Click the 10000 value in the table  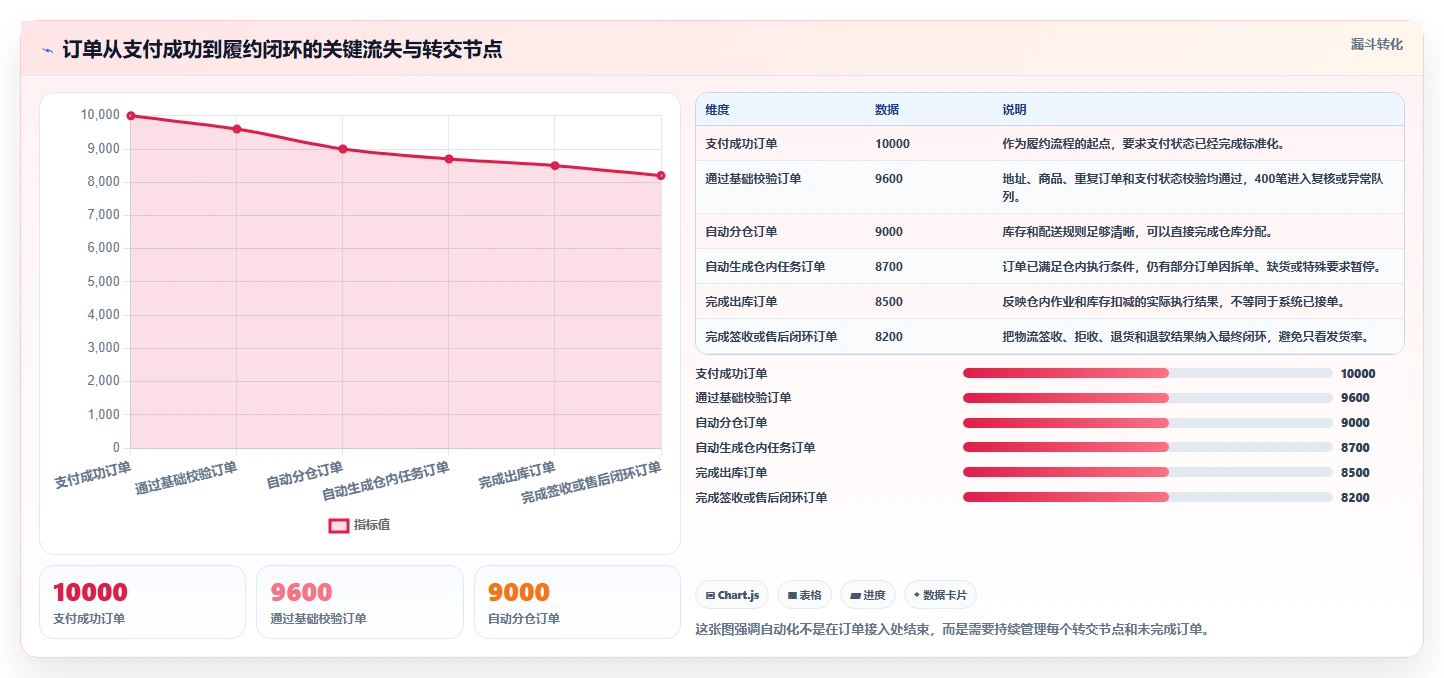coord(892,144)
